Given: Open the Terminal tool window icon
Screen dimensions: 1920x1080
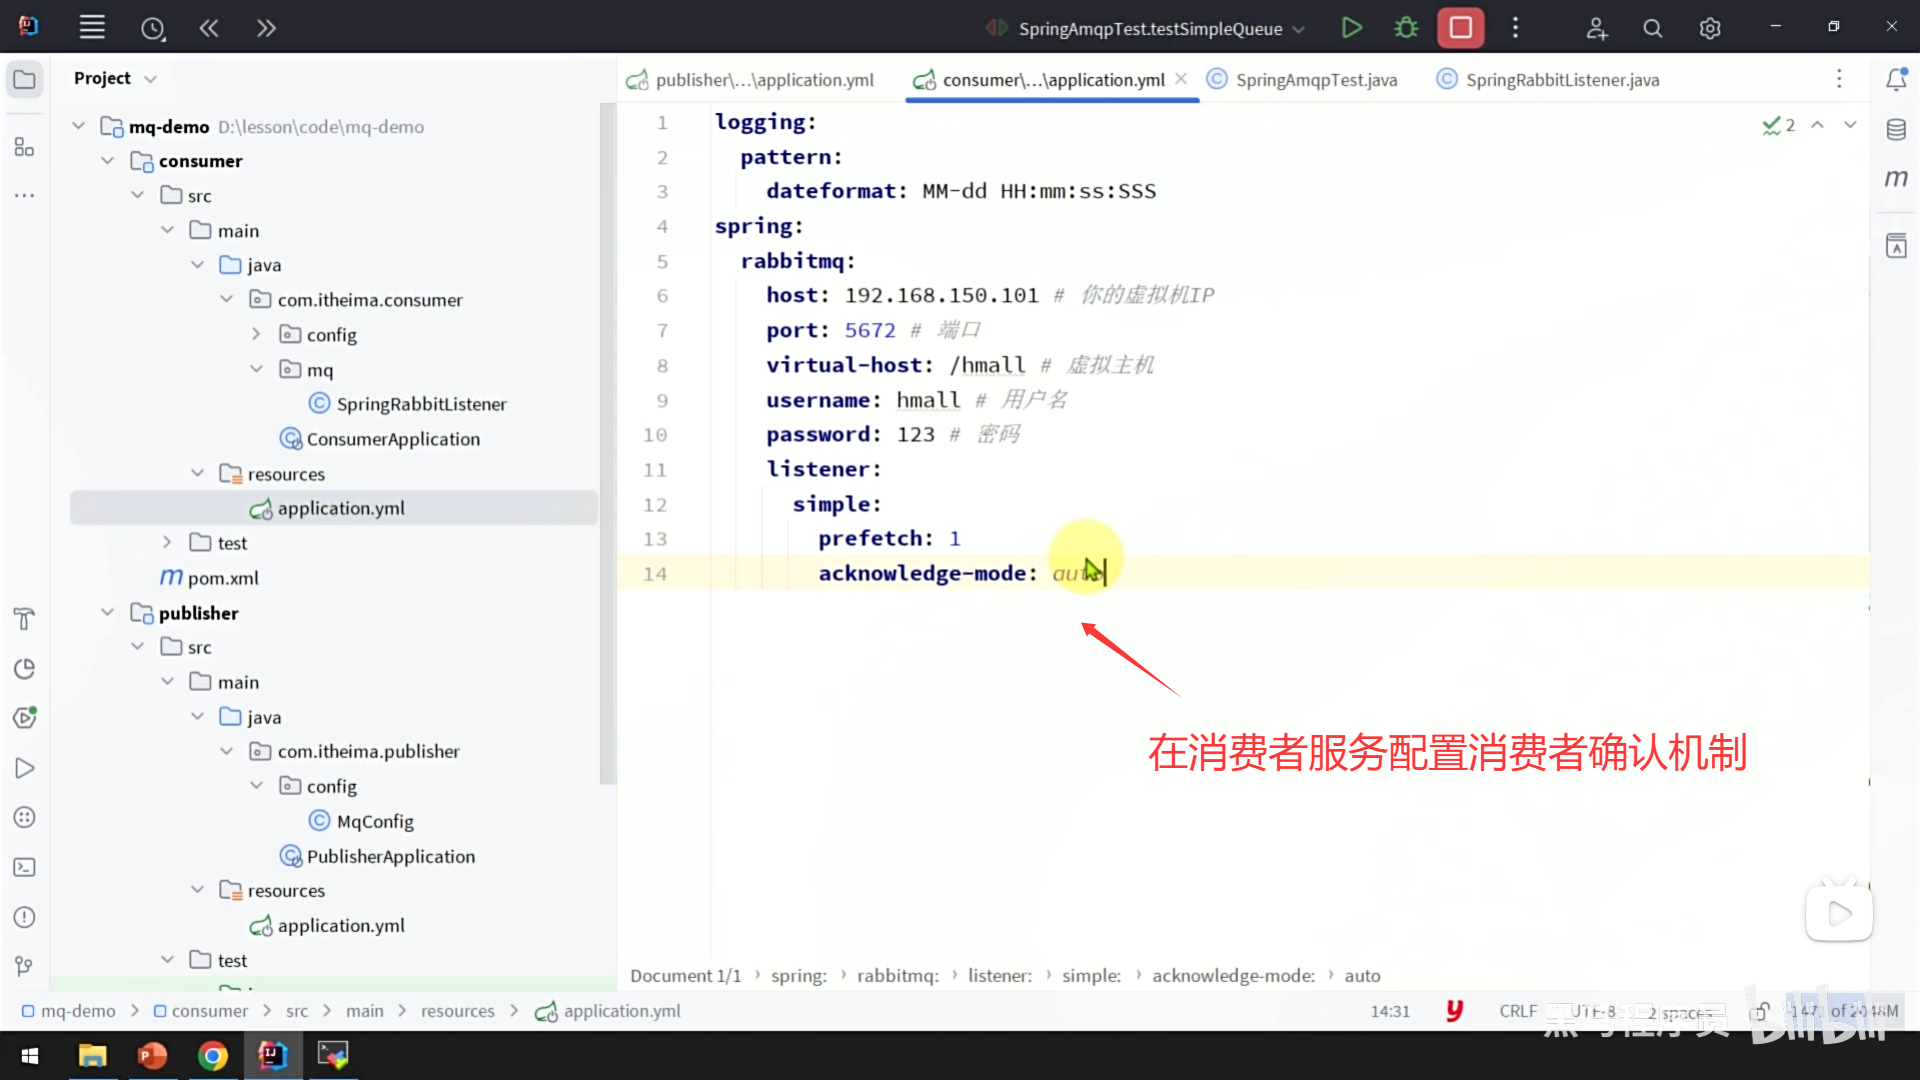Looking at the screenshot, I should pyautogui.click(x=25, y=868).
